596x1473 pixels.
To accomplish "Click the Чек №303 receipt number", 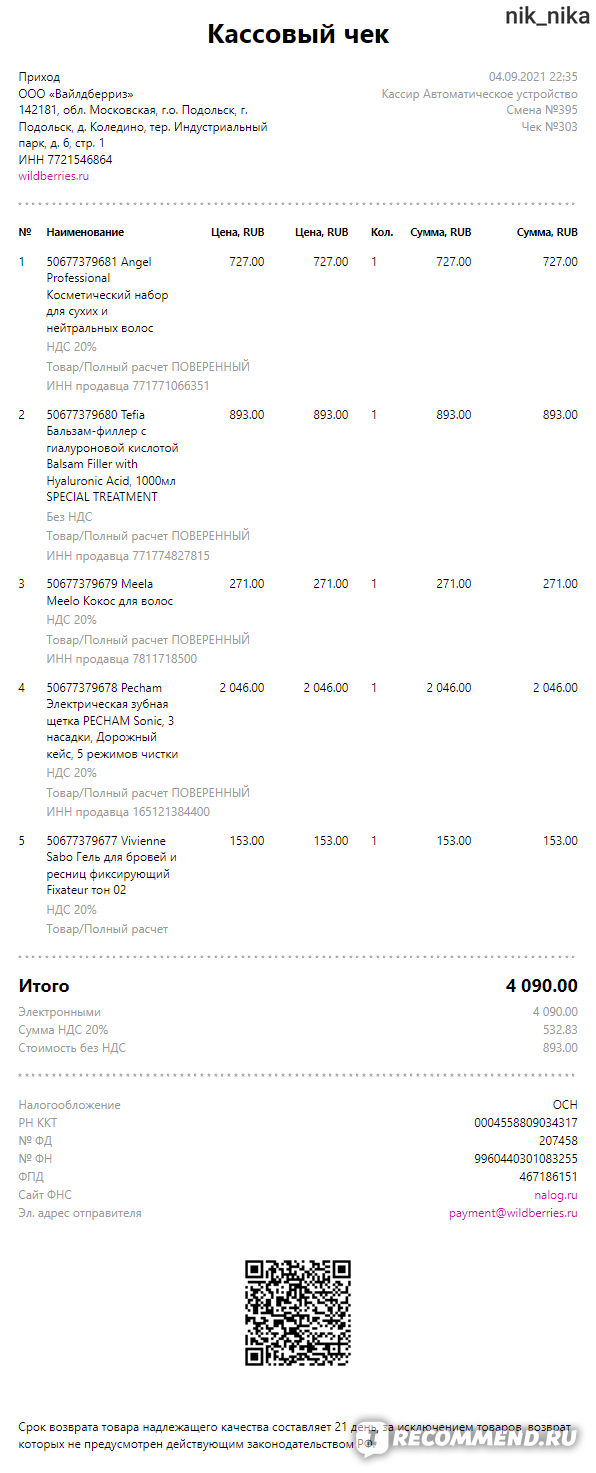I will (x=549, y=127).
